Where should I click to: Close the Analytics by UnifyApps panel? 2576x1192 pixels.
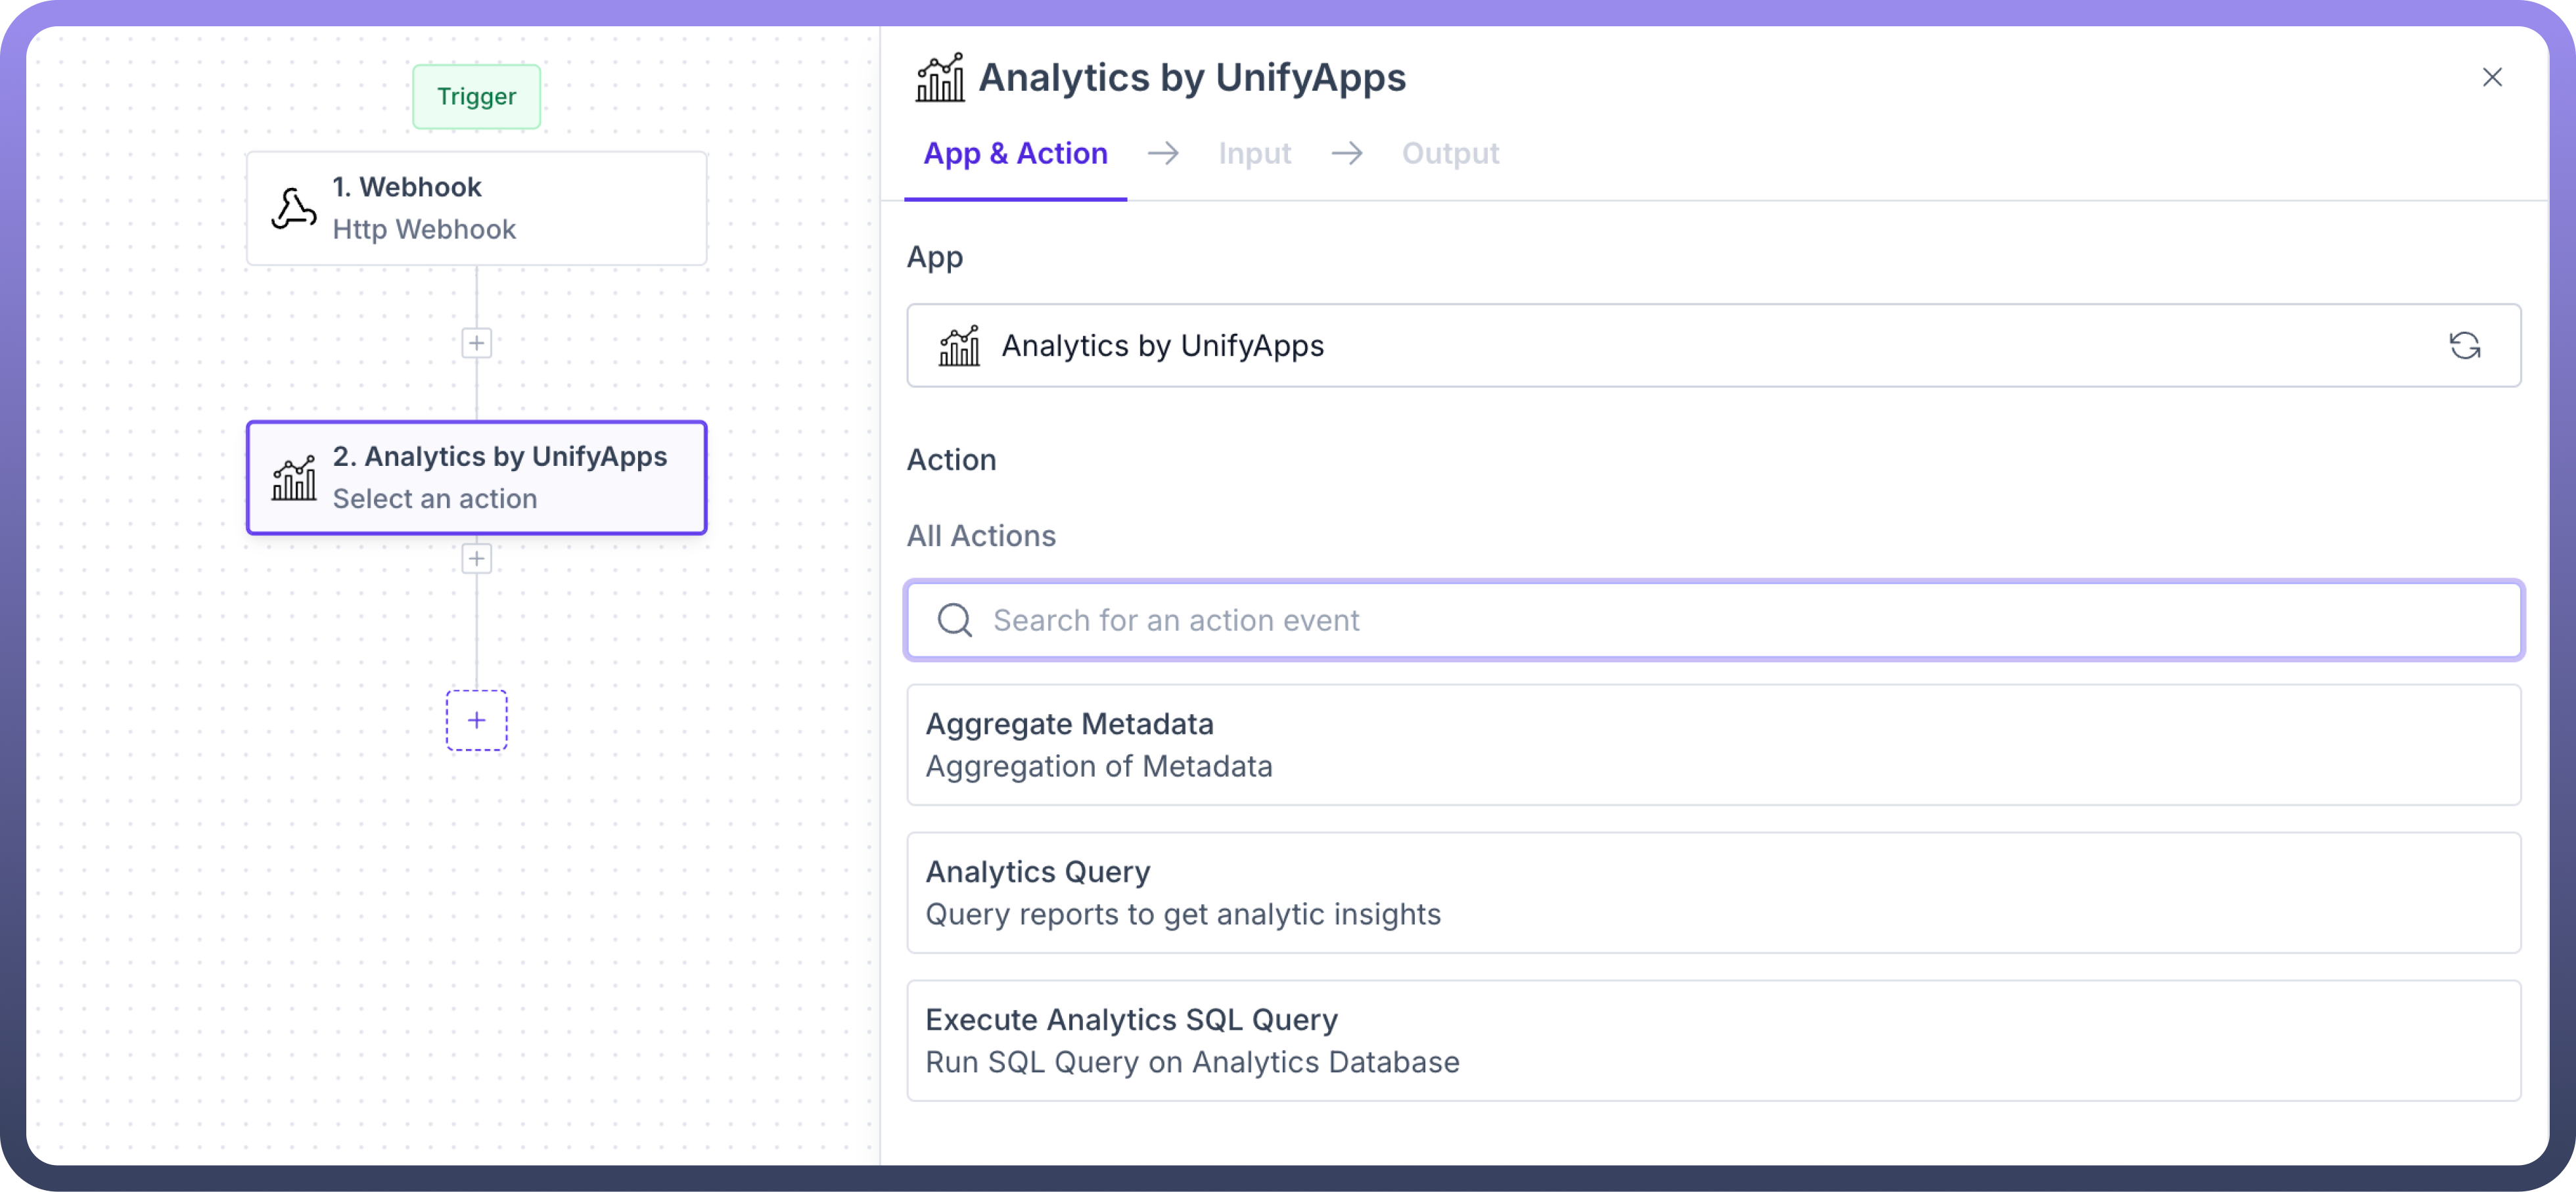click(x=2492, y=78)
